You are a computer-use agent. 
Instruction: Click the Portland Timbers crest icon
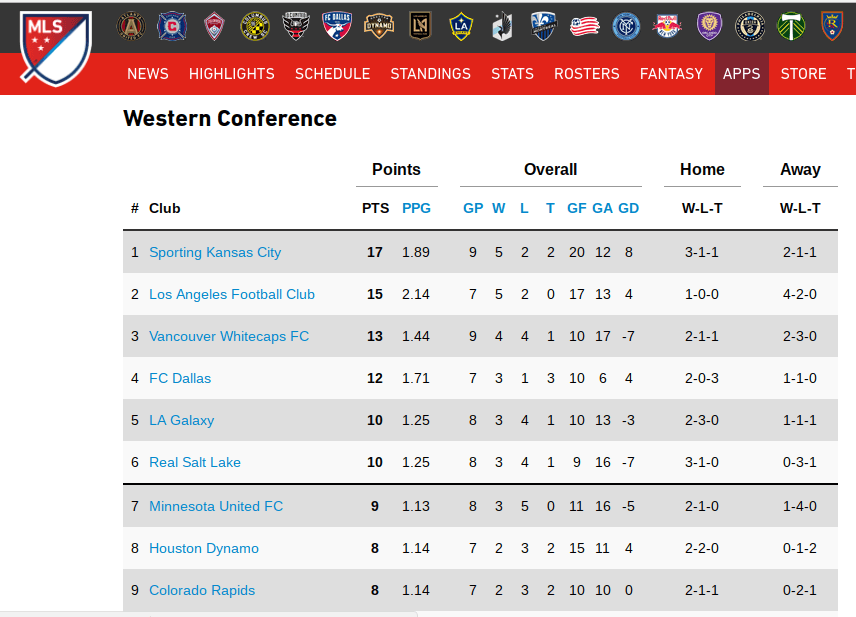point(790,26)
